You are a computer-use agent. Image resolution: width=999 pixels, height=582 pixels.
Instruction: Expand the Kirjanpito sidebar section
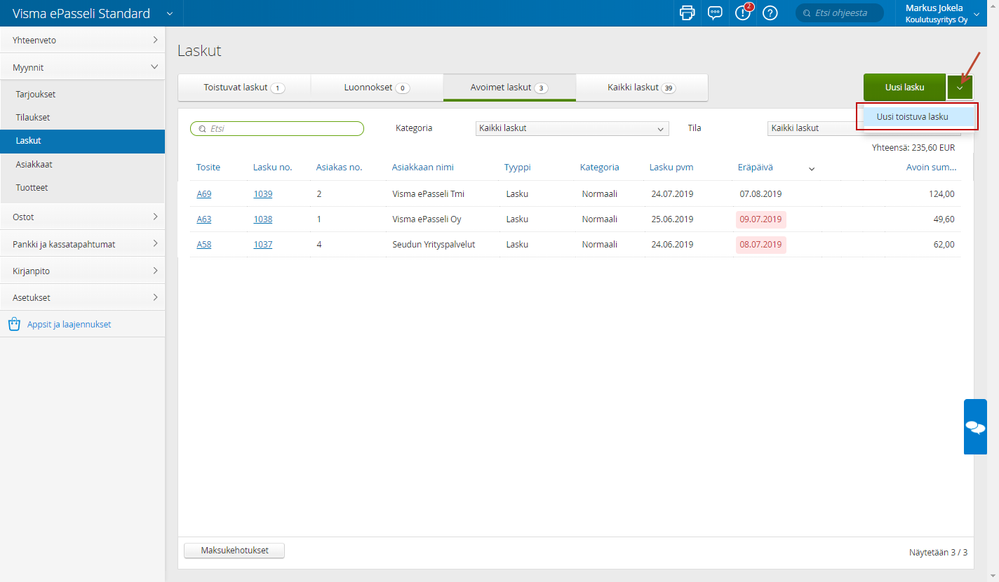[x=82, y=270]
